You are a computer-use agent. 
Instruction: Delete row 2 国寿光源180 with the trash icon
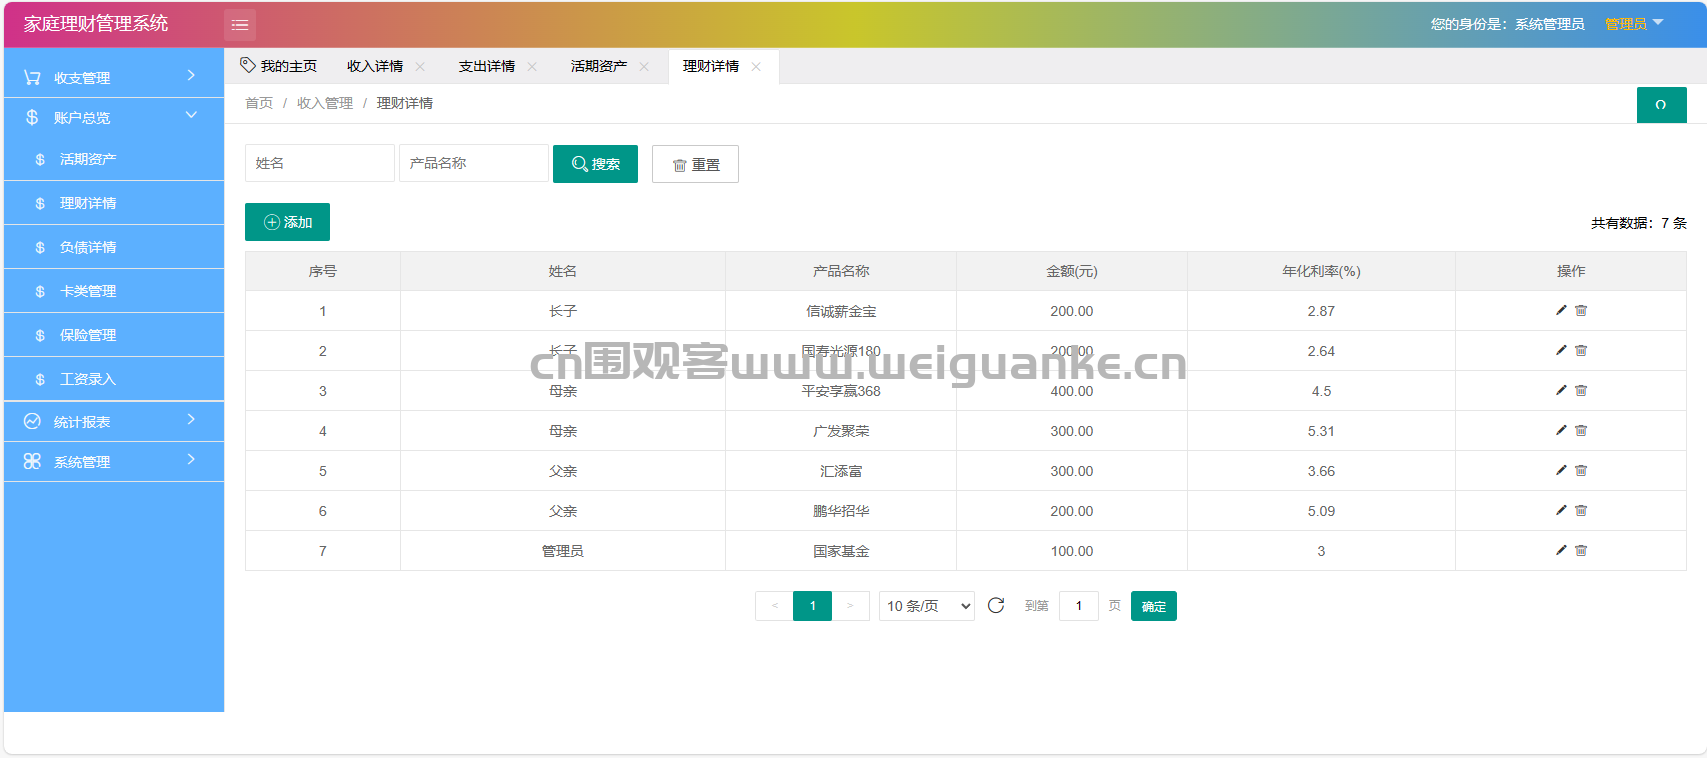tap(1581, 350)
